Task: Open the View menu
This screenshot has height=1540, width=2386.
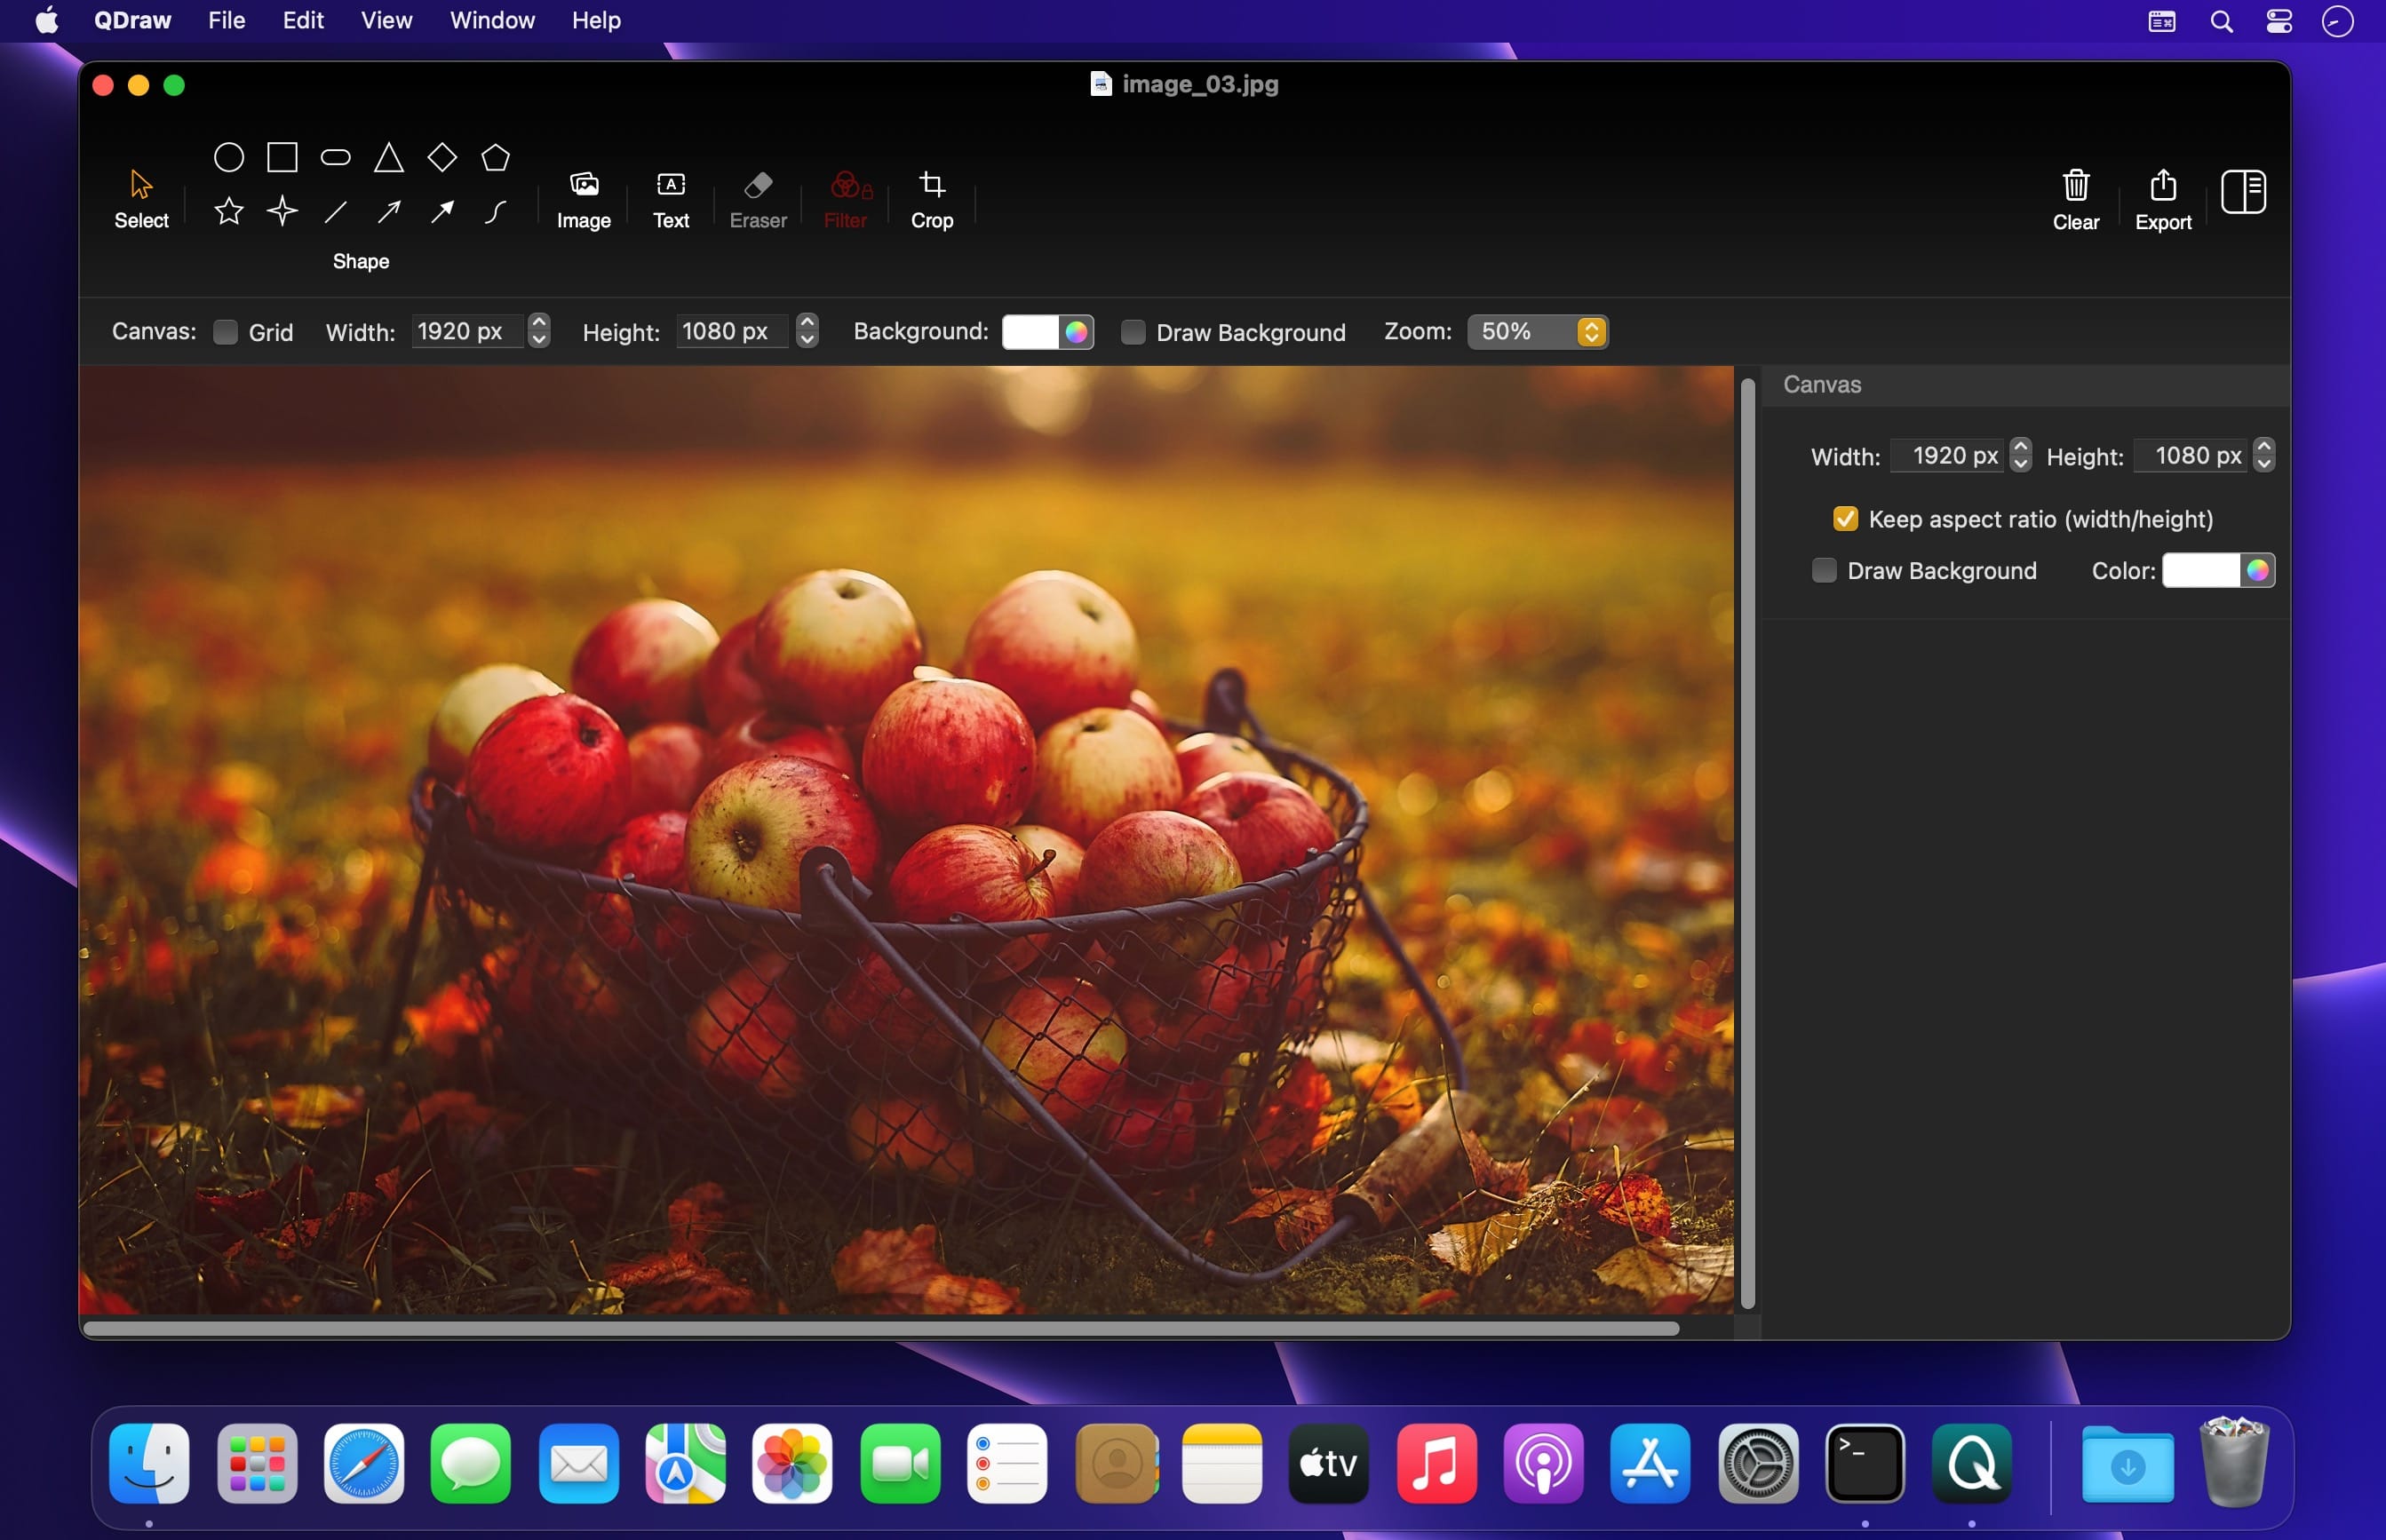Action: pos(386,20)
